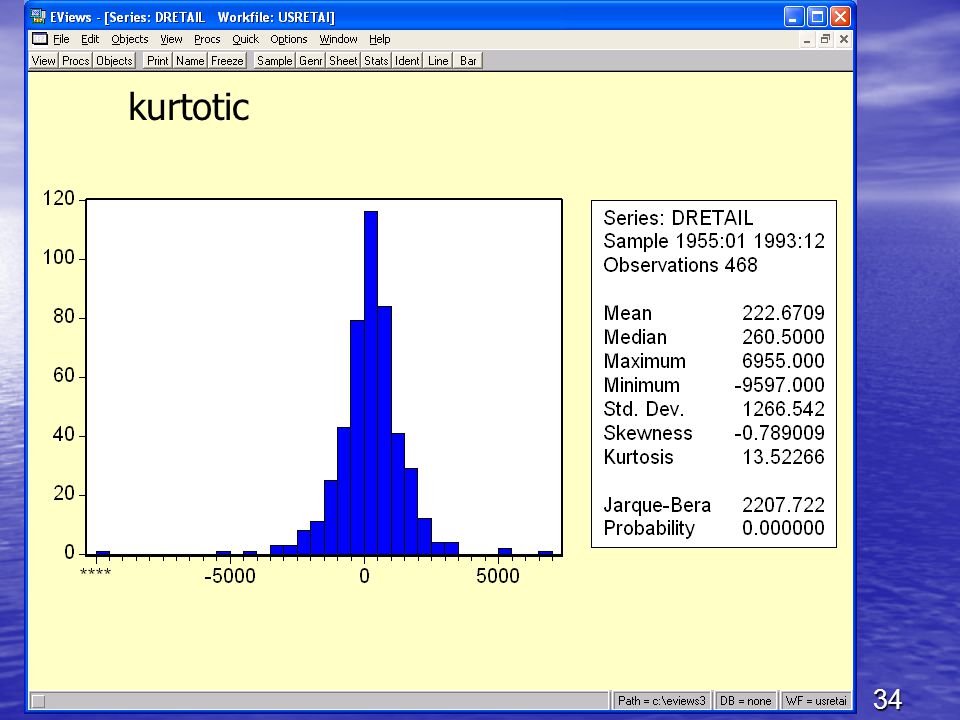
Task: Close the EViews application window
Action: pos(841,17)
